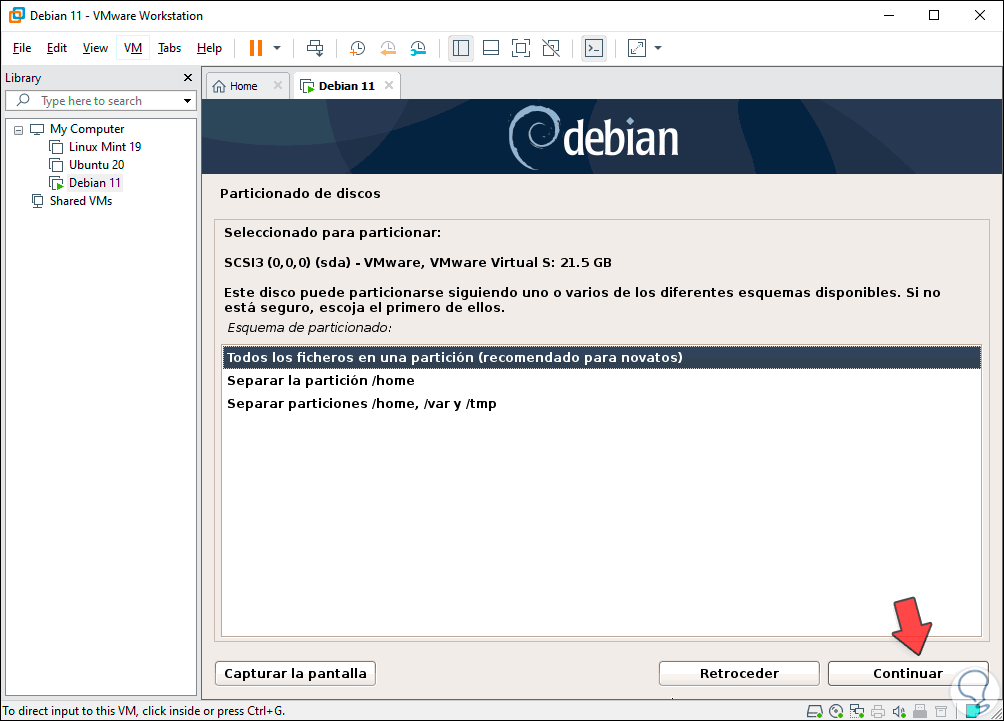The width and height of the screenshot is (1004, 721).
Task: Select 'Todos los ficheros en una partición' option
Action: tap(601, 357)
